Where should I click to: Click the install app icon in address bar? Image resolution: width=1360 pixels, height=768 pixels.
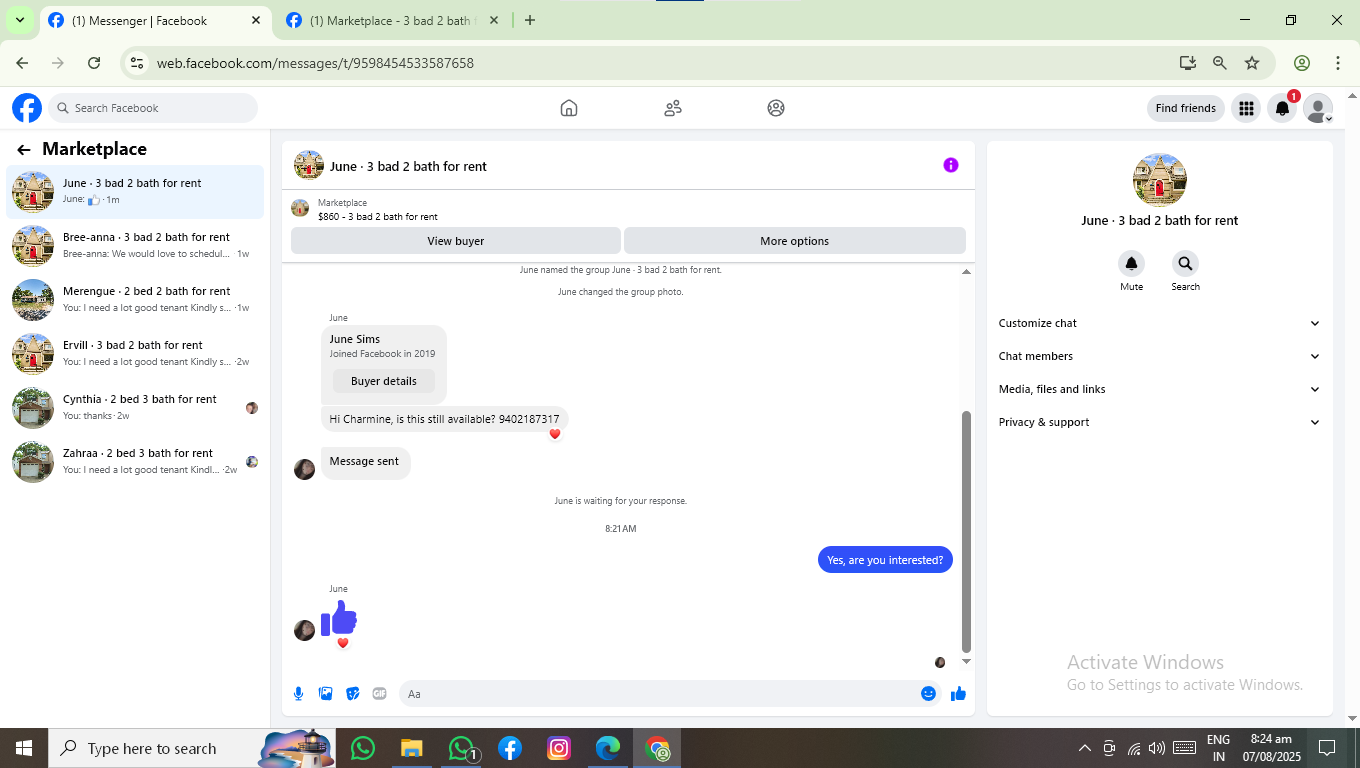point(1188,63)
